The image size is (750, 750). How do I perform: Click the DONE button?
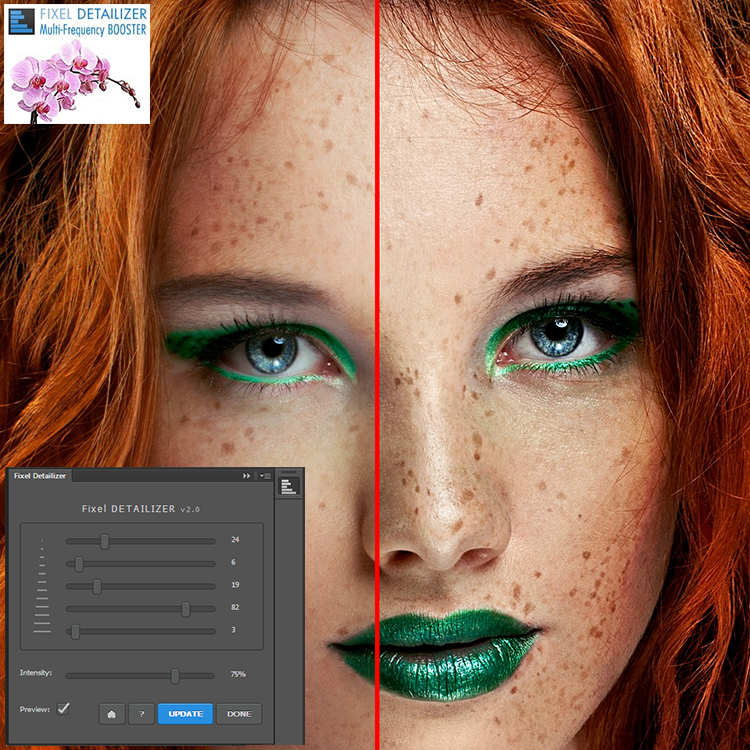(x=239, y=714)
